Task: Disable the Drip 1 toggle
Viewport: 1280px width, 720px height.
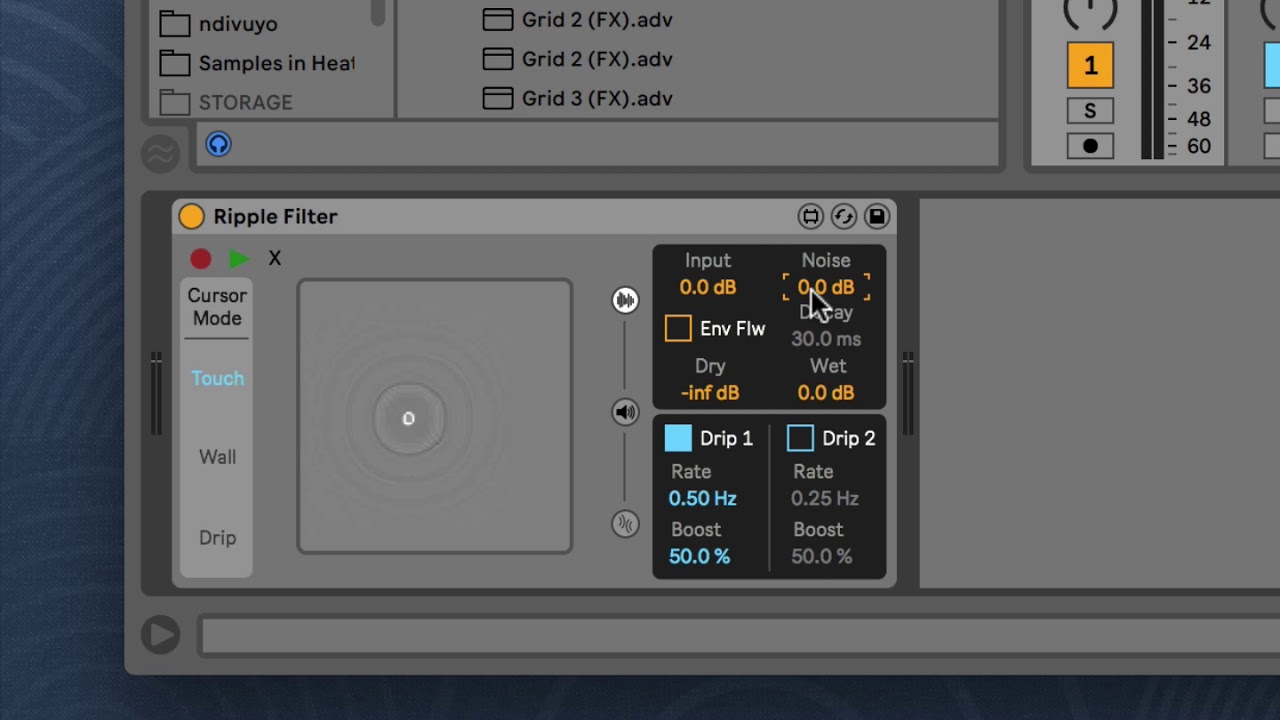Action: 678,438
